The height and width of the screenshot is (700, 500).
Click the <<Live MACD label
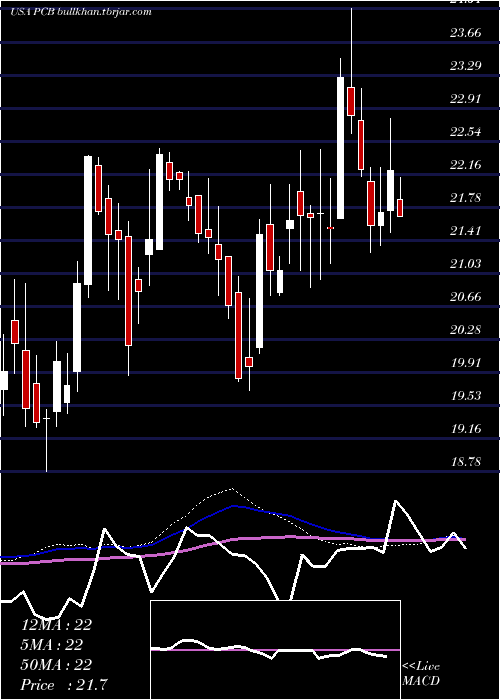click(421, 674)
